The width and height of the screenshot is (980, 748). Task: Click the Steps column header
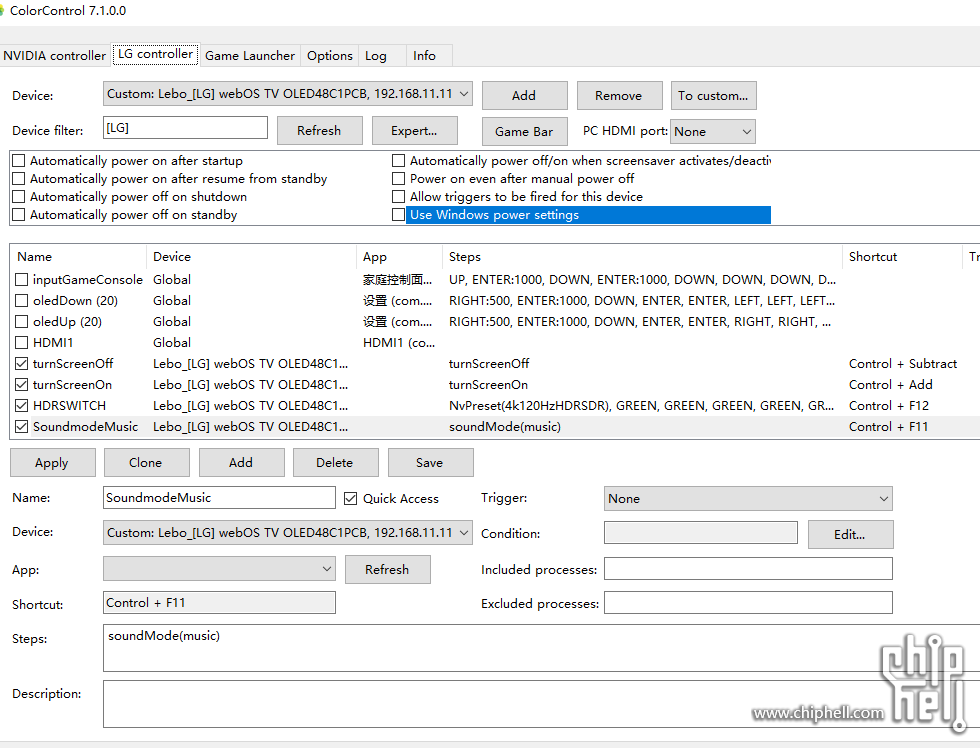tap(642, 257)
